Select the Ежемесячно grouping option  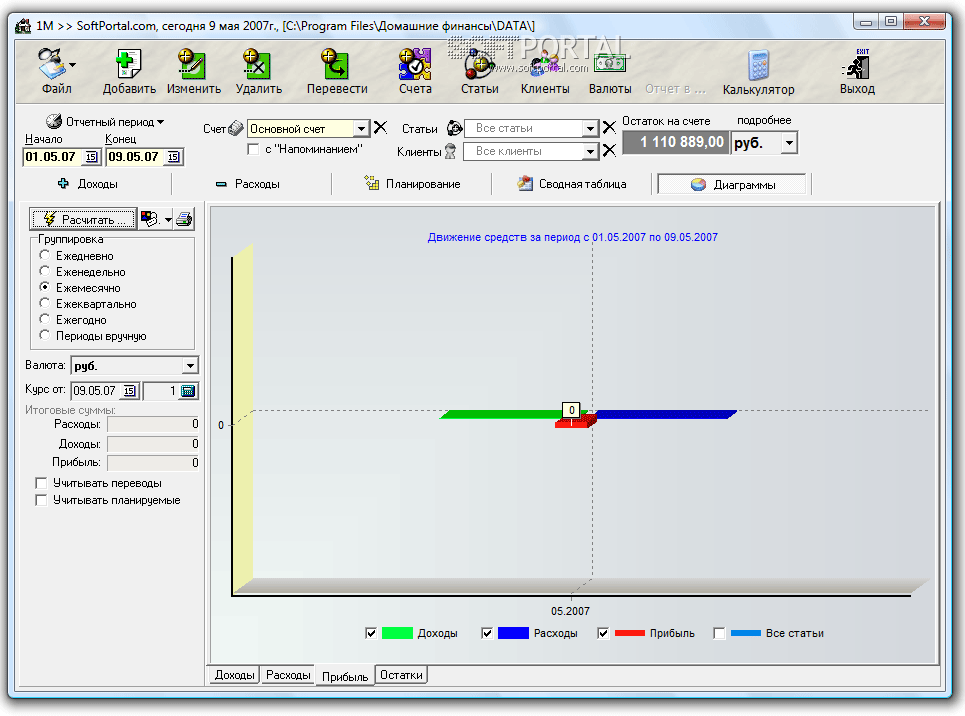tap(44, 287)
